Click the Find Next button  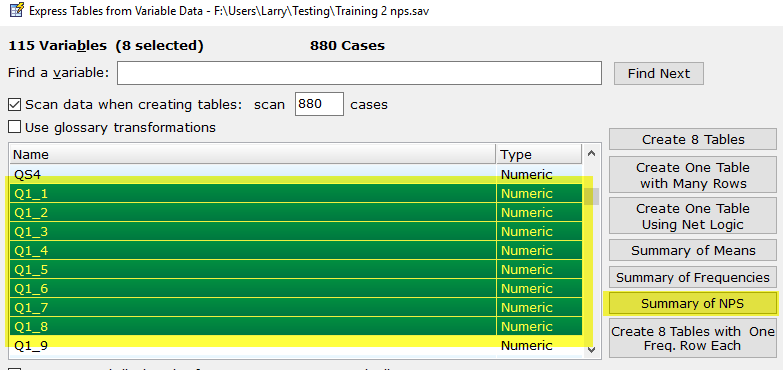(659, 73)
